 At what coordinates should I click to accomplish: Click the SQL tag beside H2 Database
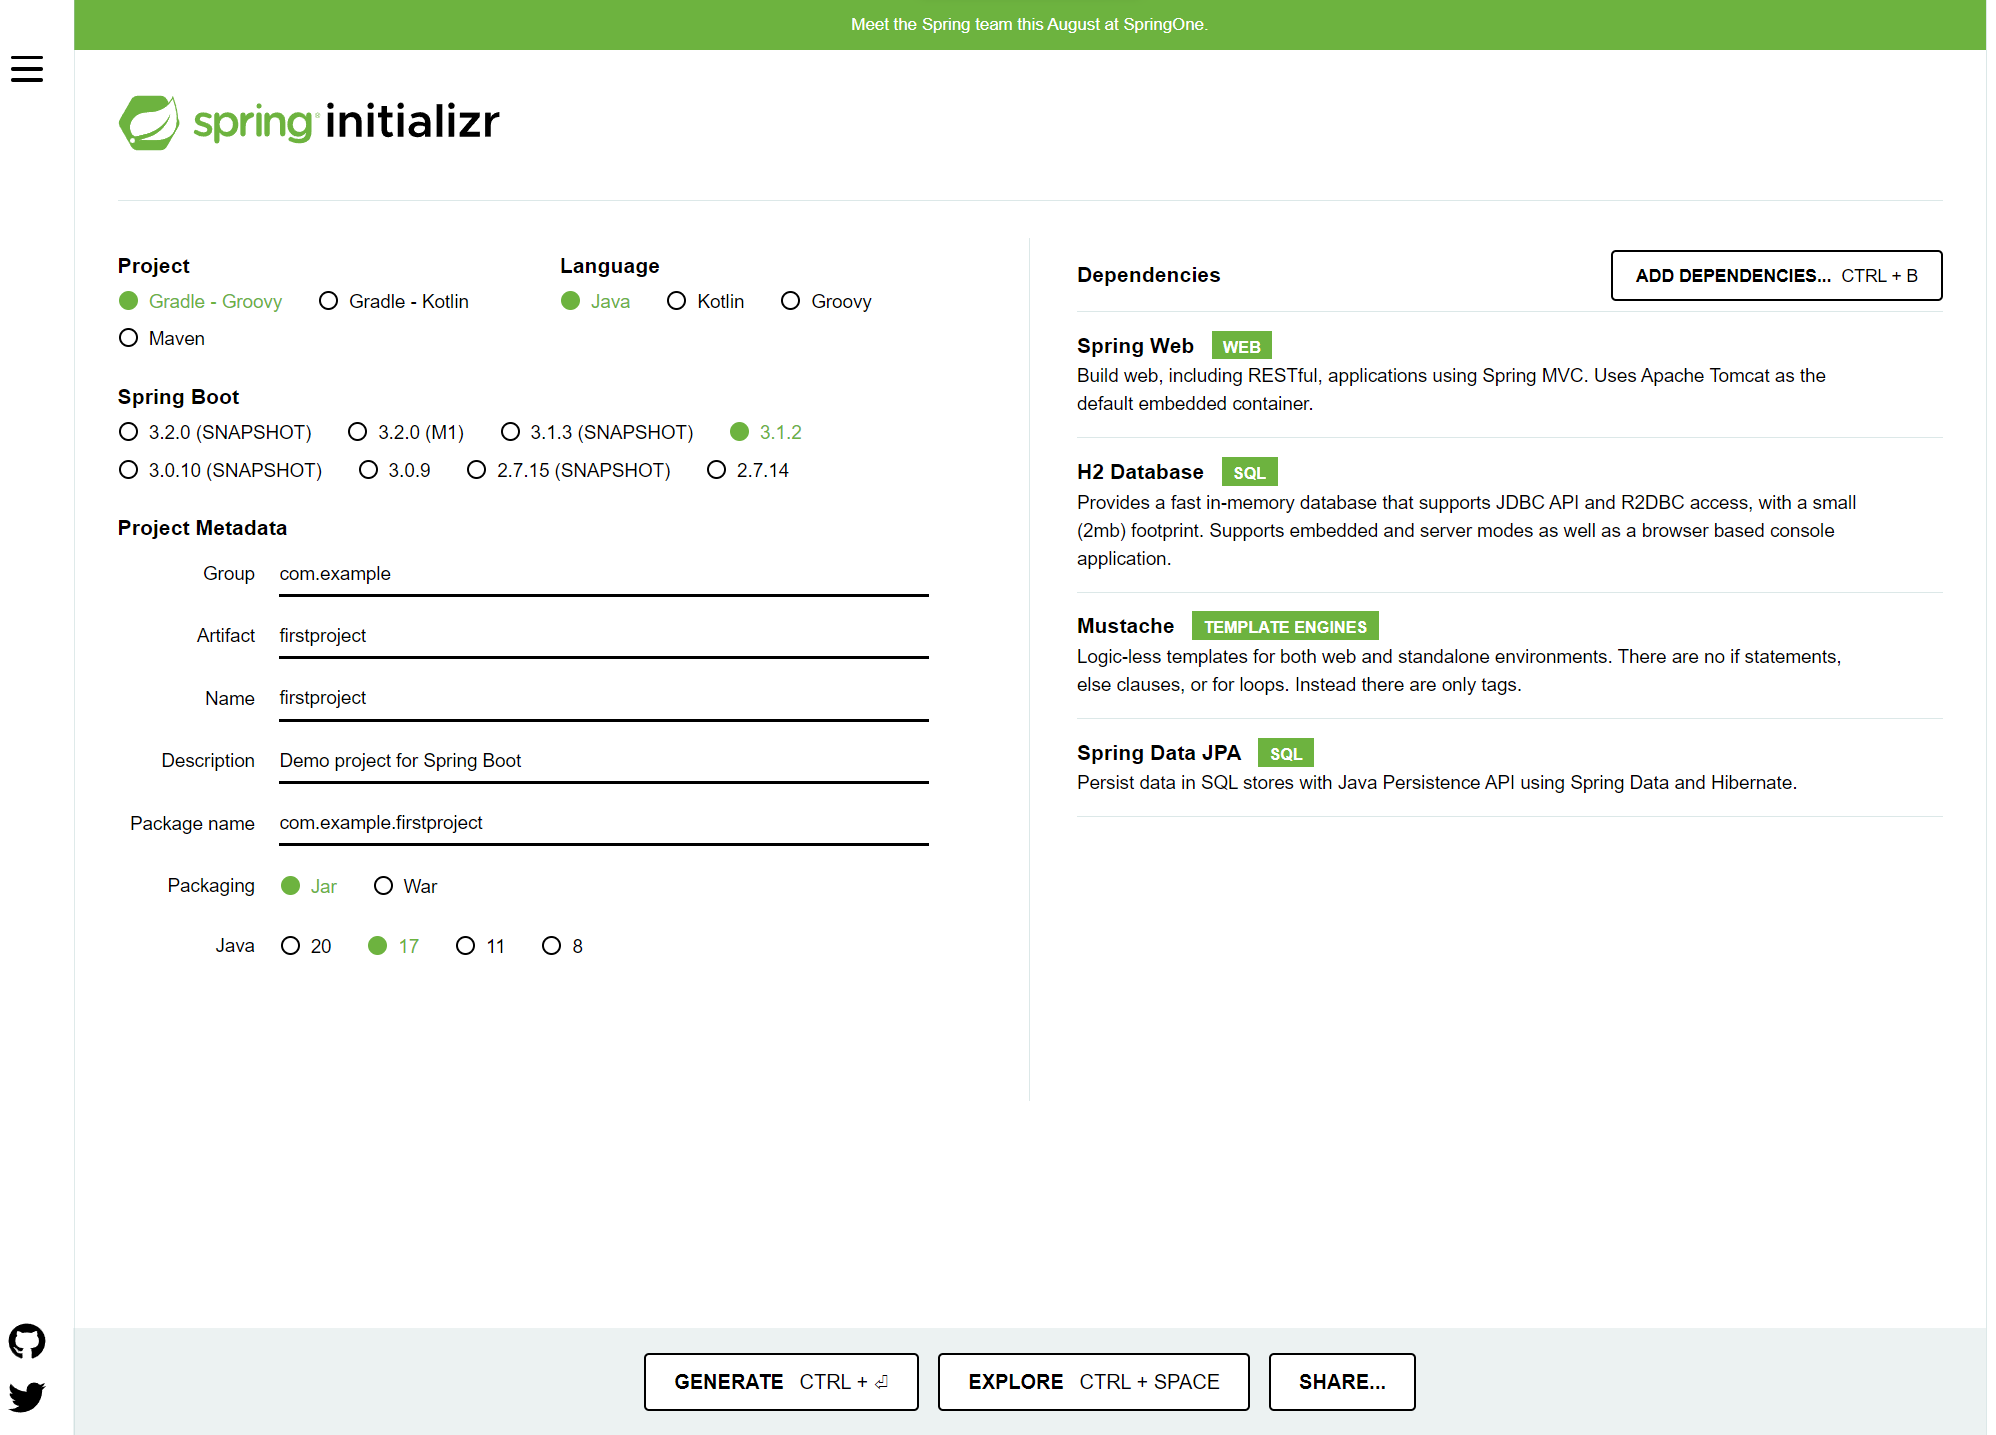point(1248,472)
